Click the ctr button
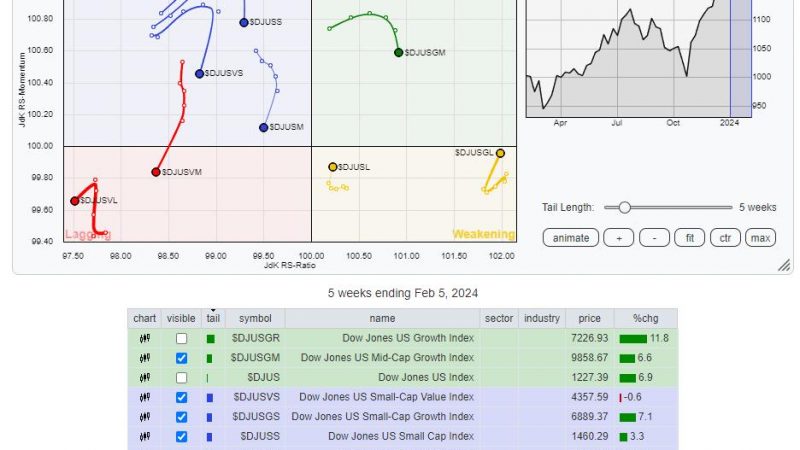This screenshot has height=450, width=800. click(x=725, y=238)
